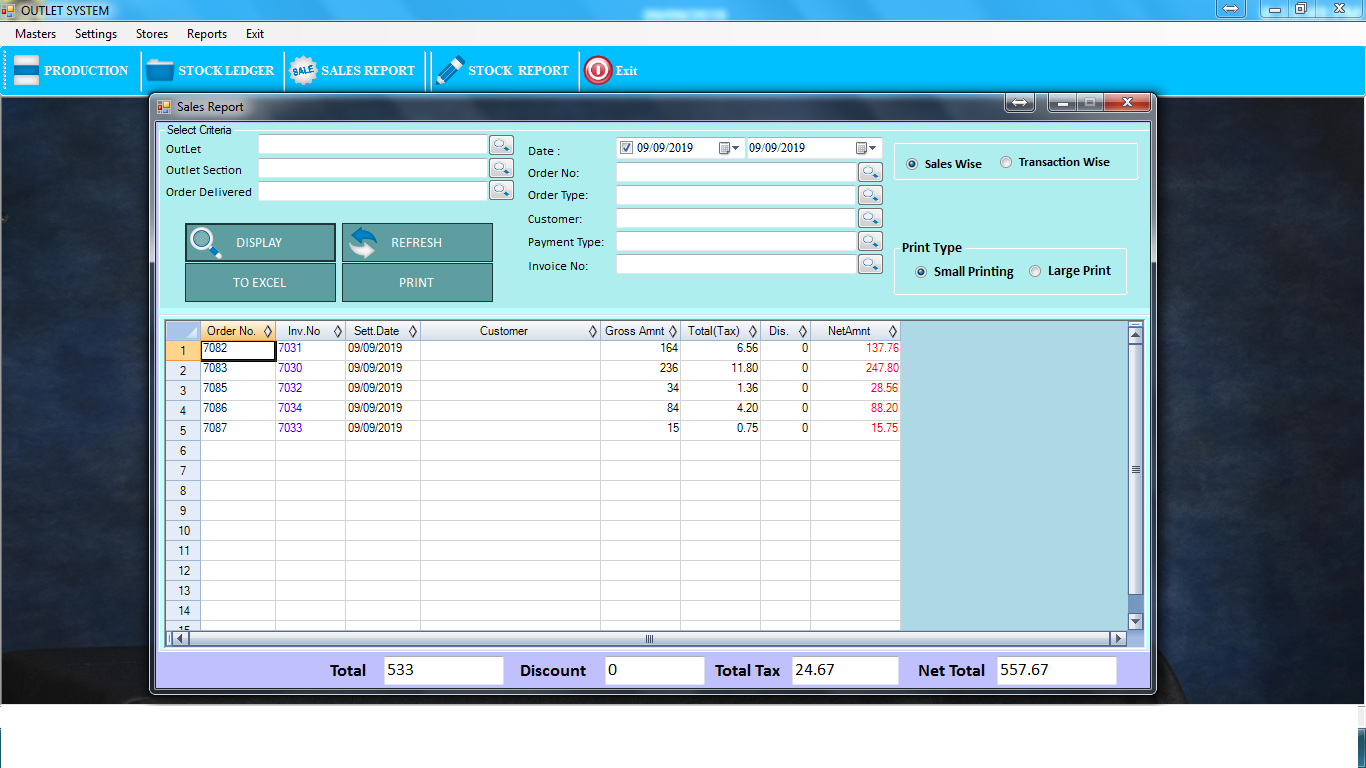
Task: Select the net amount 247.80 cell
Action: tap(856, 369)
